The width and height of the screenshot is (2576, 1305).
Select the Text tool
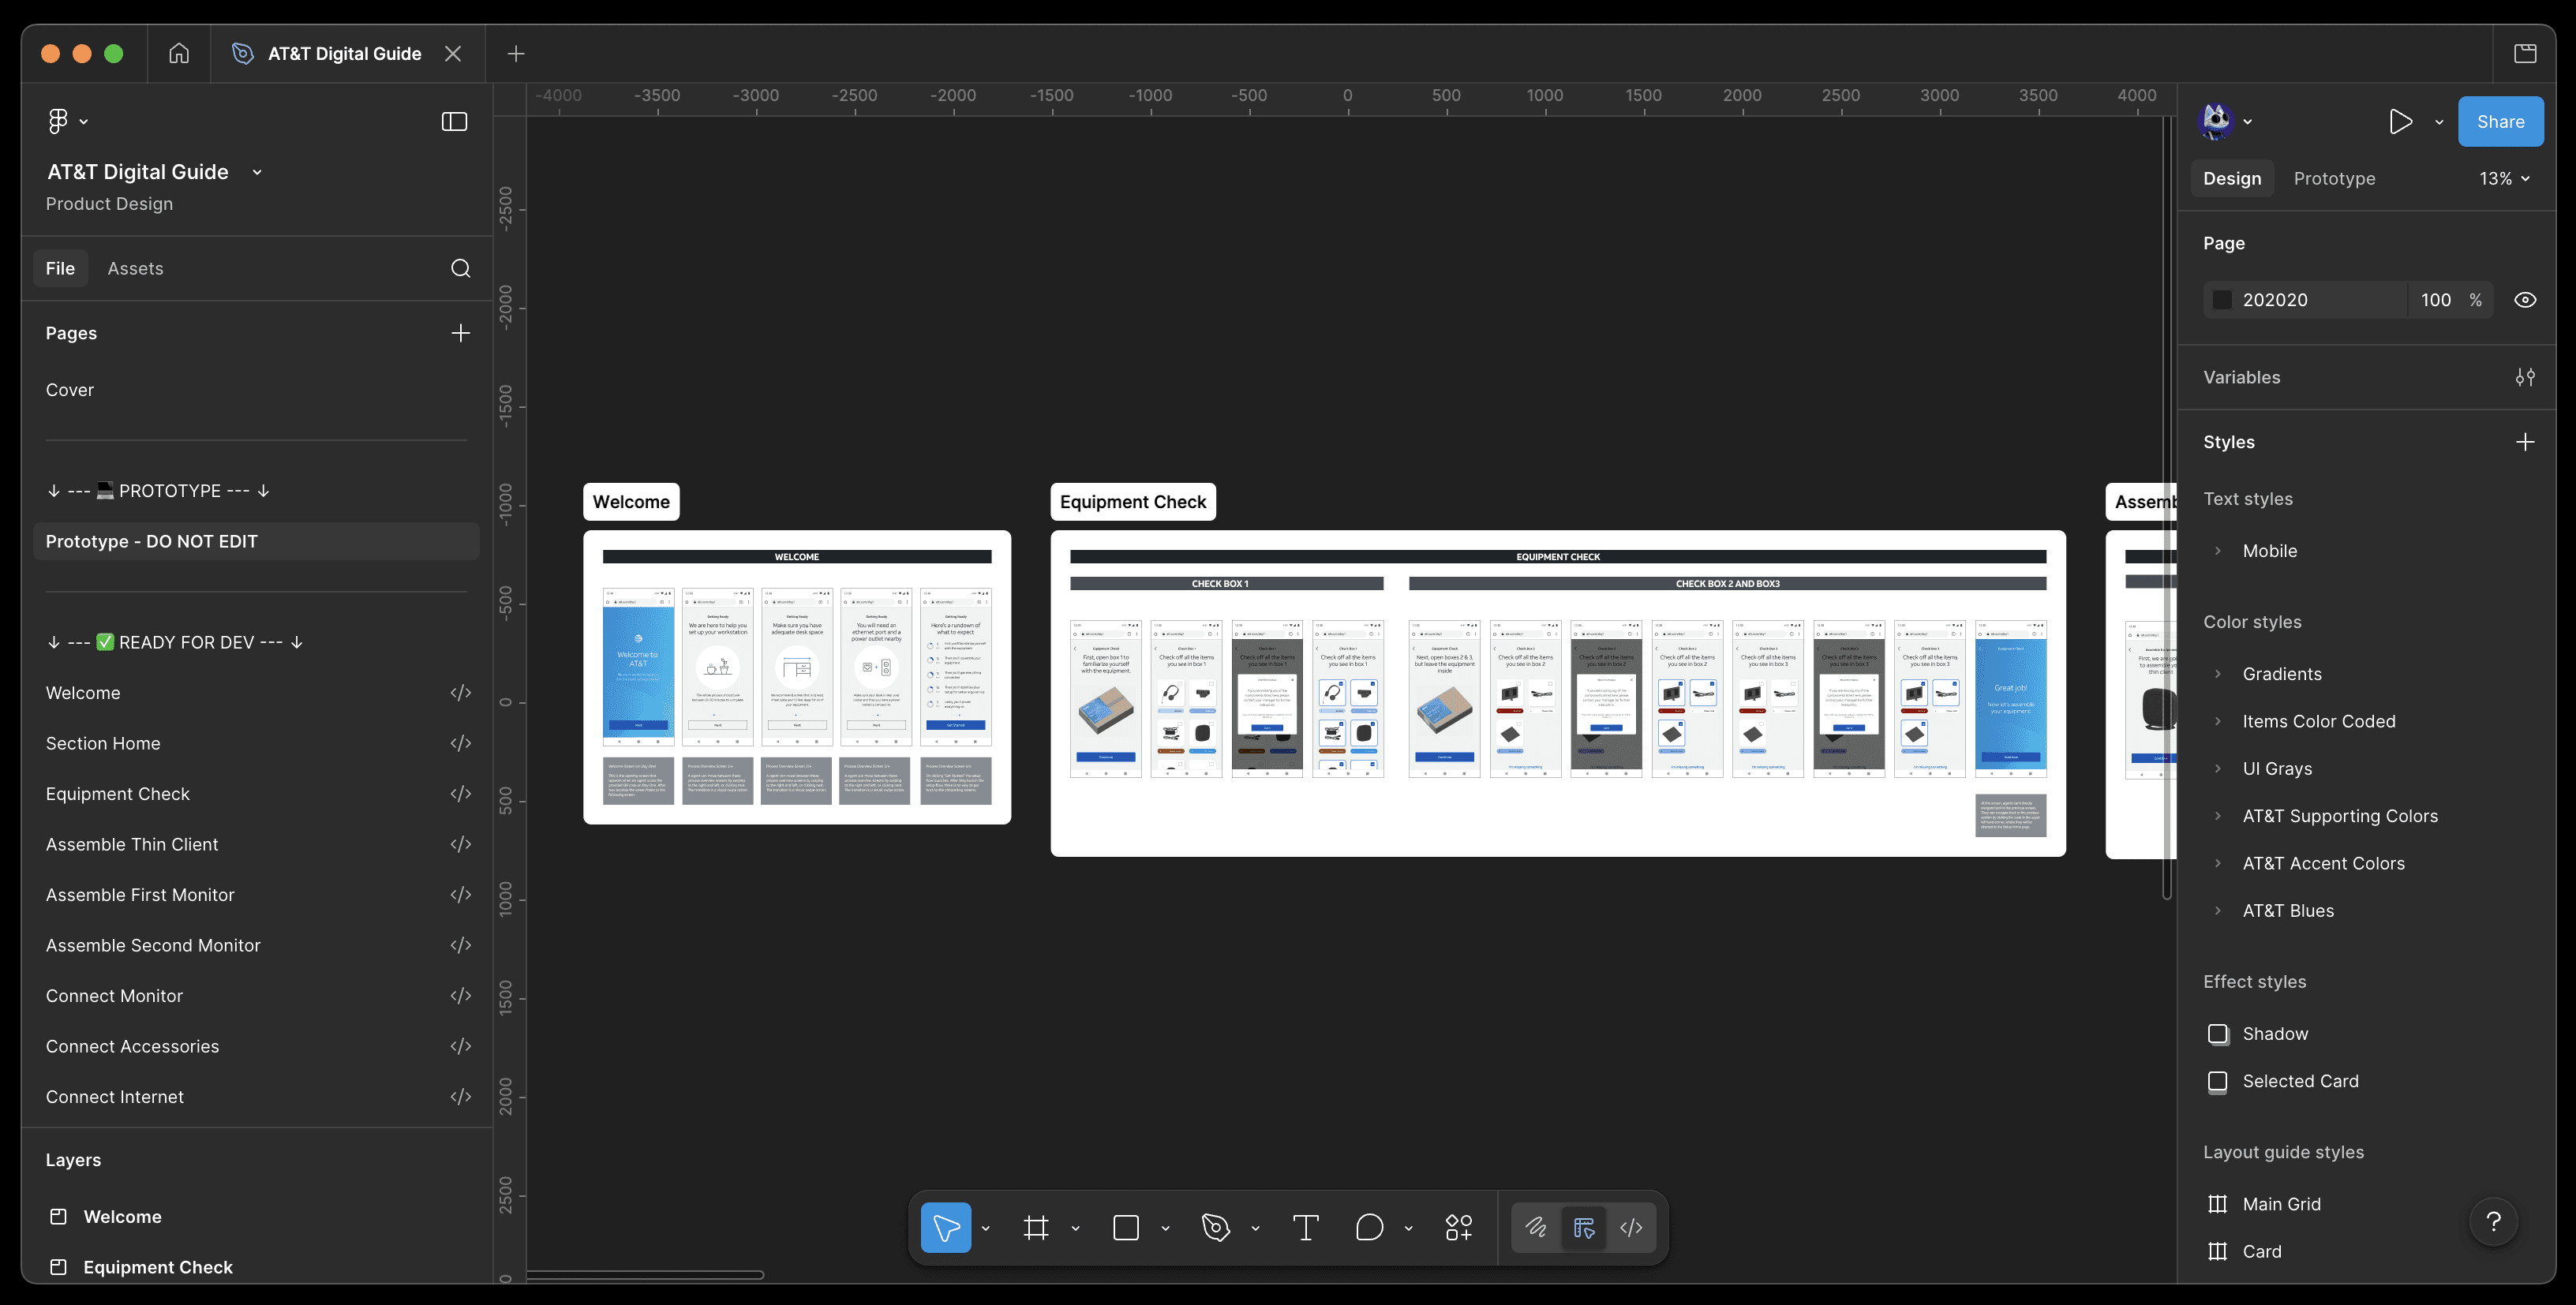(1305, 1227)
